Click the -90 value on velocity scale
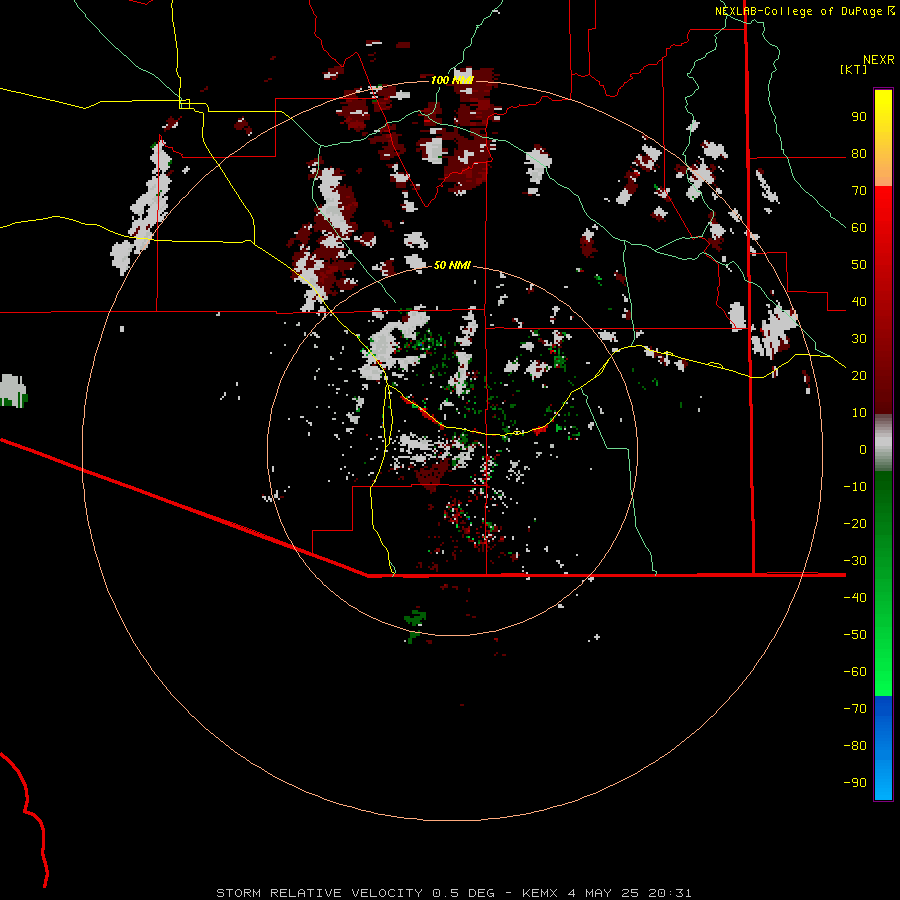Screen dimensions: 900x900 [x=855, y=783]
